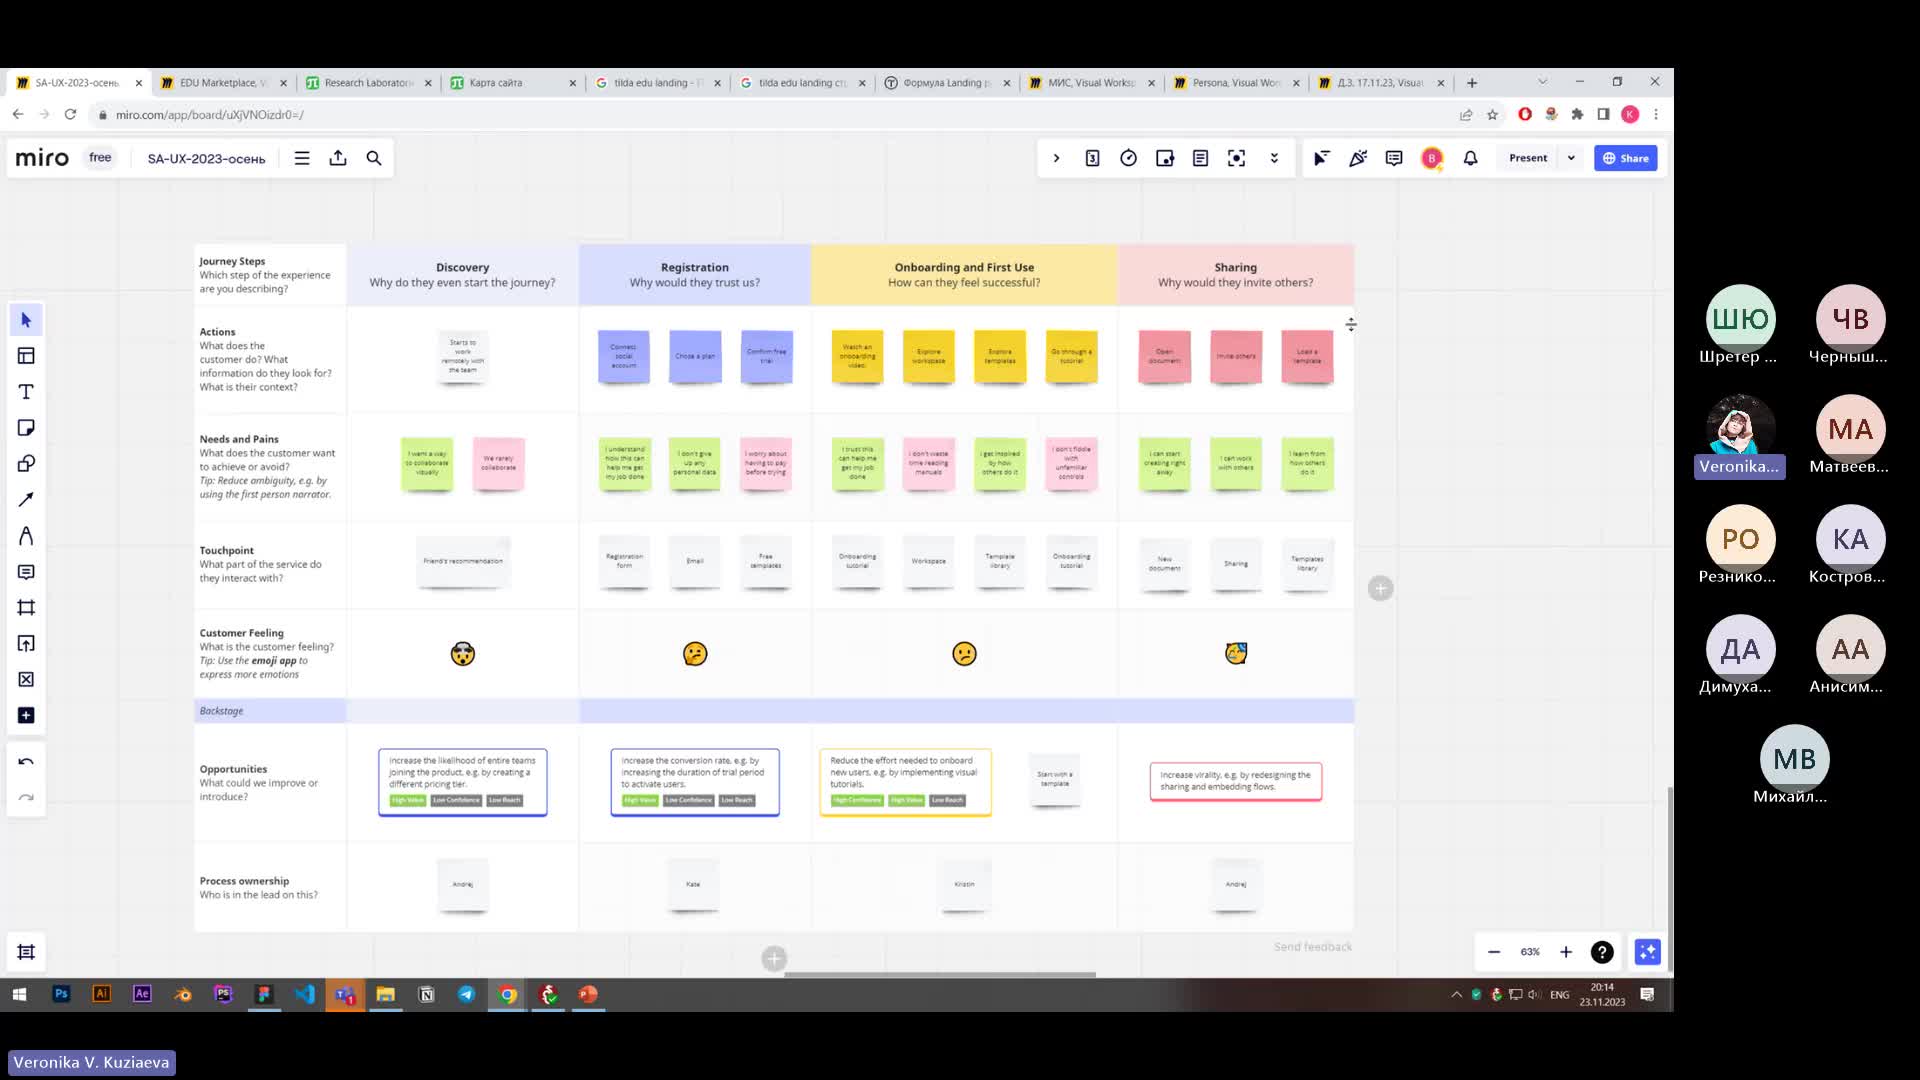Select the Sticky note tool
Screen dimensions: 1920x1080
(26, 428)
